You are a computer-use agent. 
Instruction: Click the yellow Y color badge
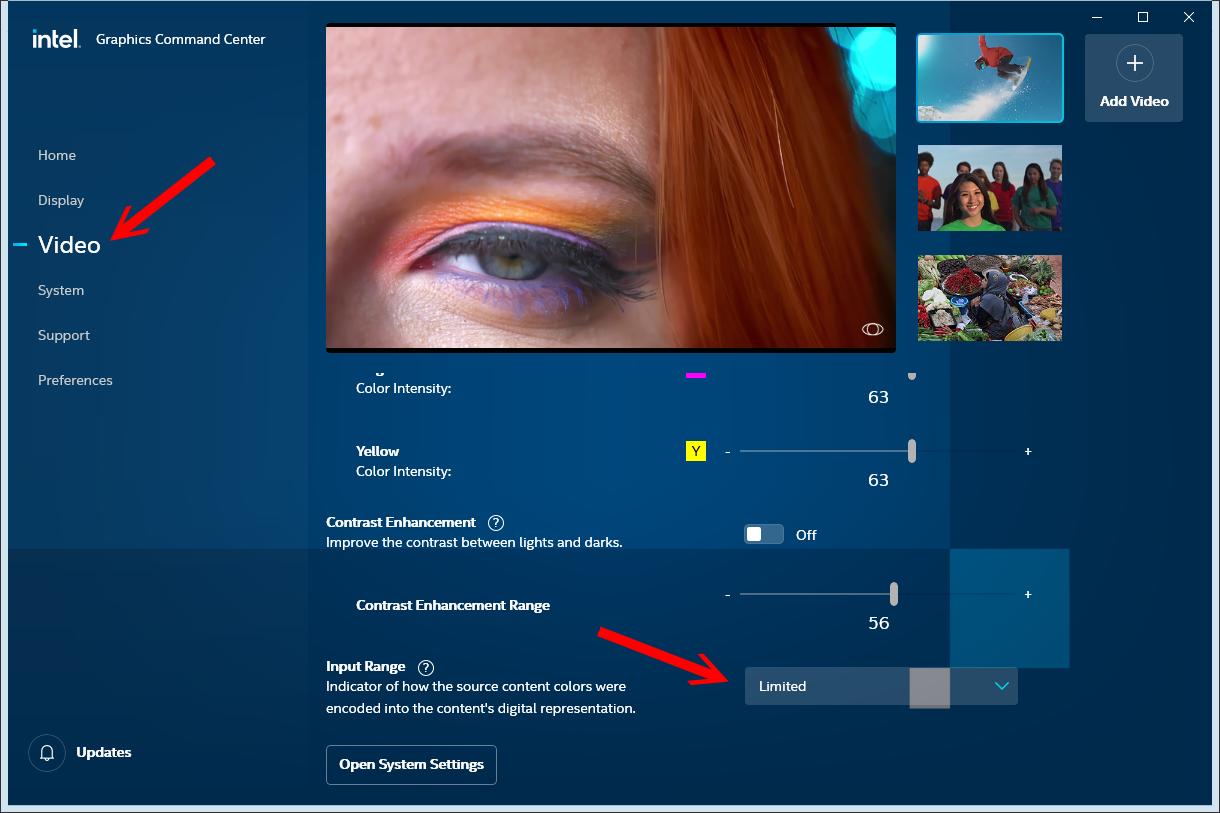coord(696,451)
